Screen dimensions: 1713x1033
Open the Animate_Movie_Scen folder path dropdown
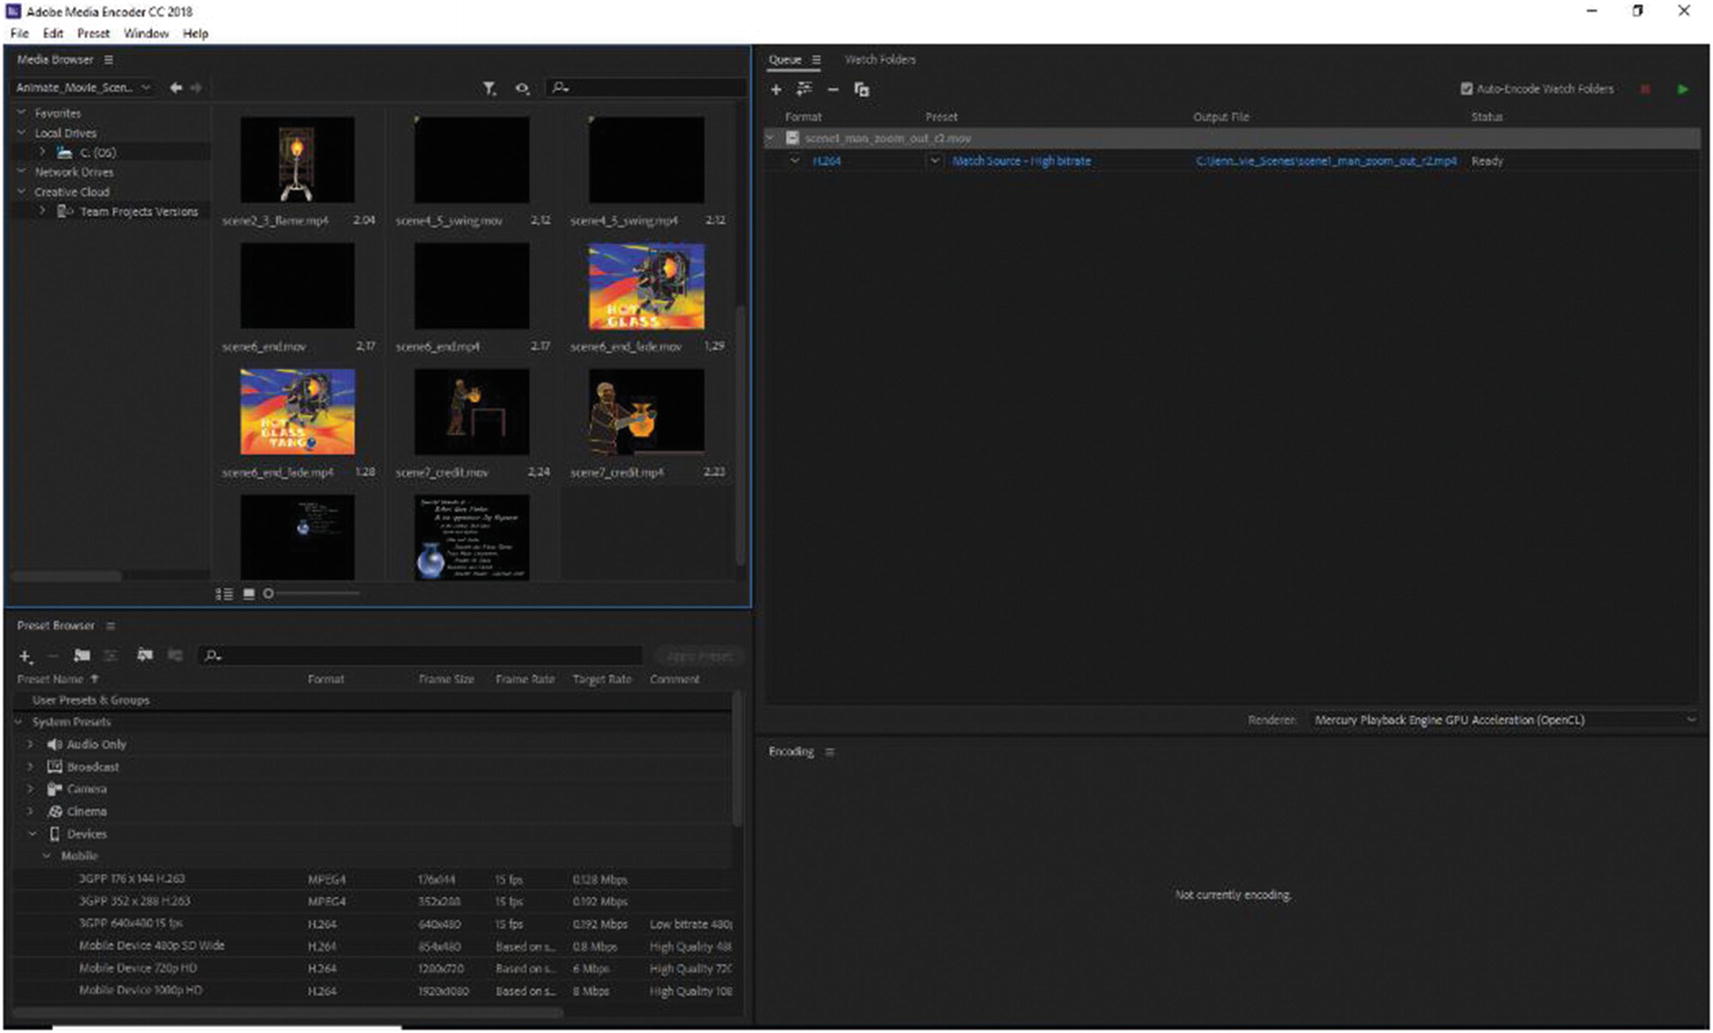[x=83, y=88]
